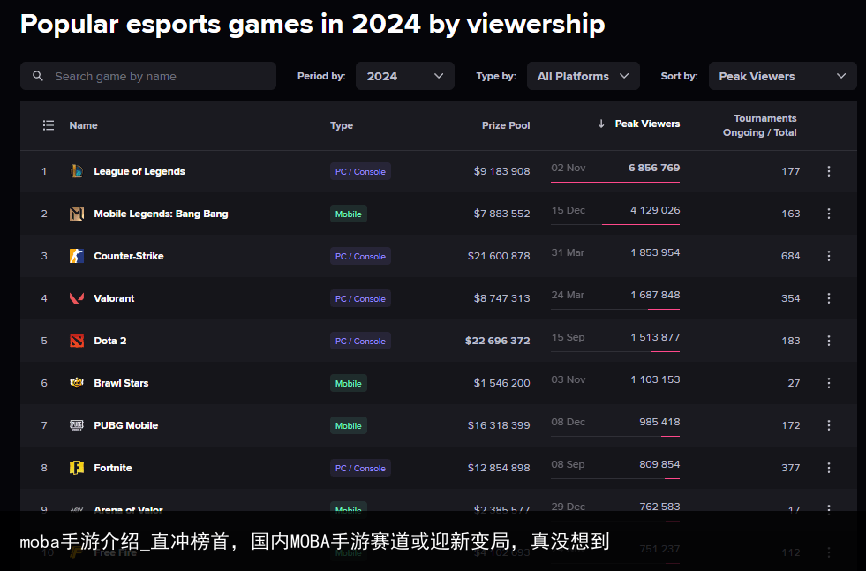
Task: Click the Valorant game icon
Action: [x=77, y=298]
